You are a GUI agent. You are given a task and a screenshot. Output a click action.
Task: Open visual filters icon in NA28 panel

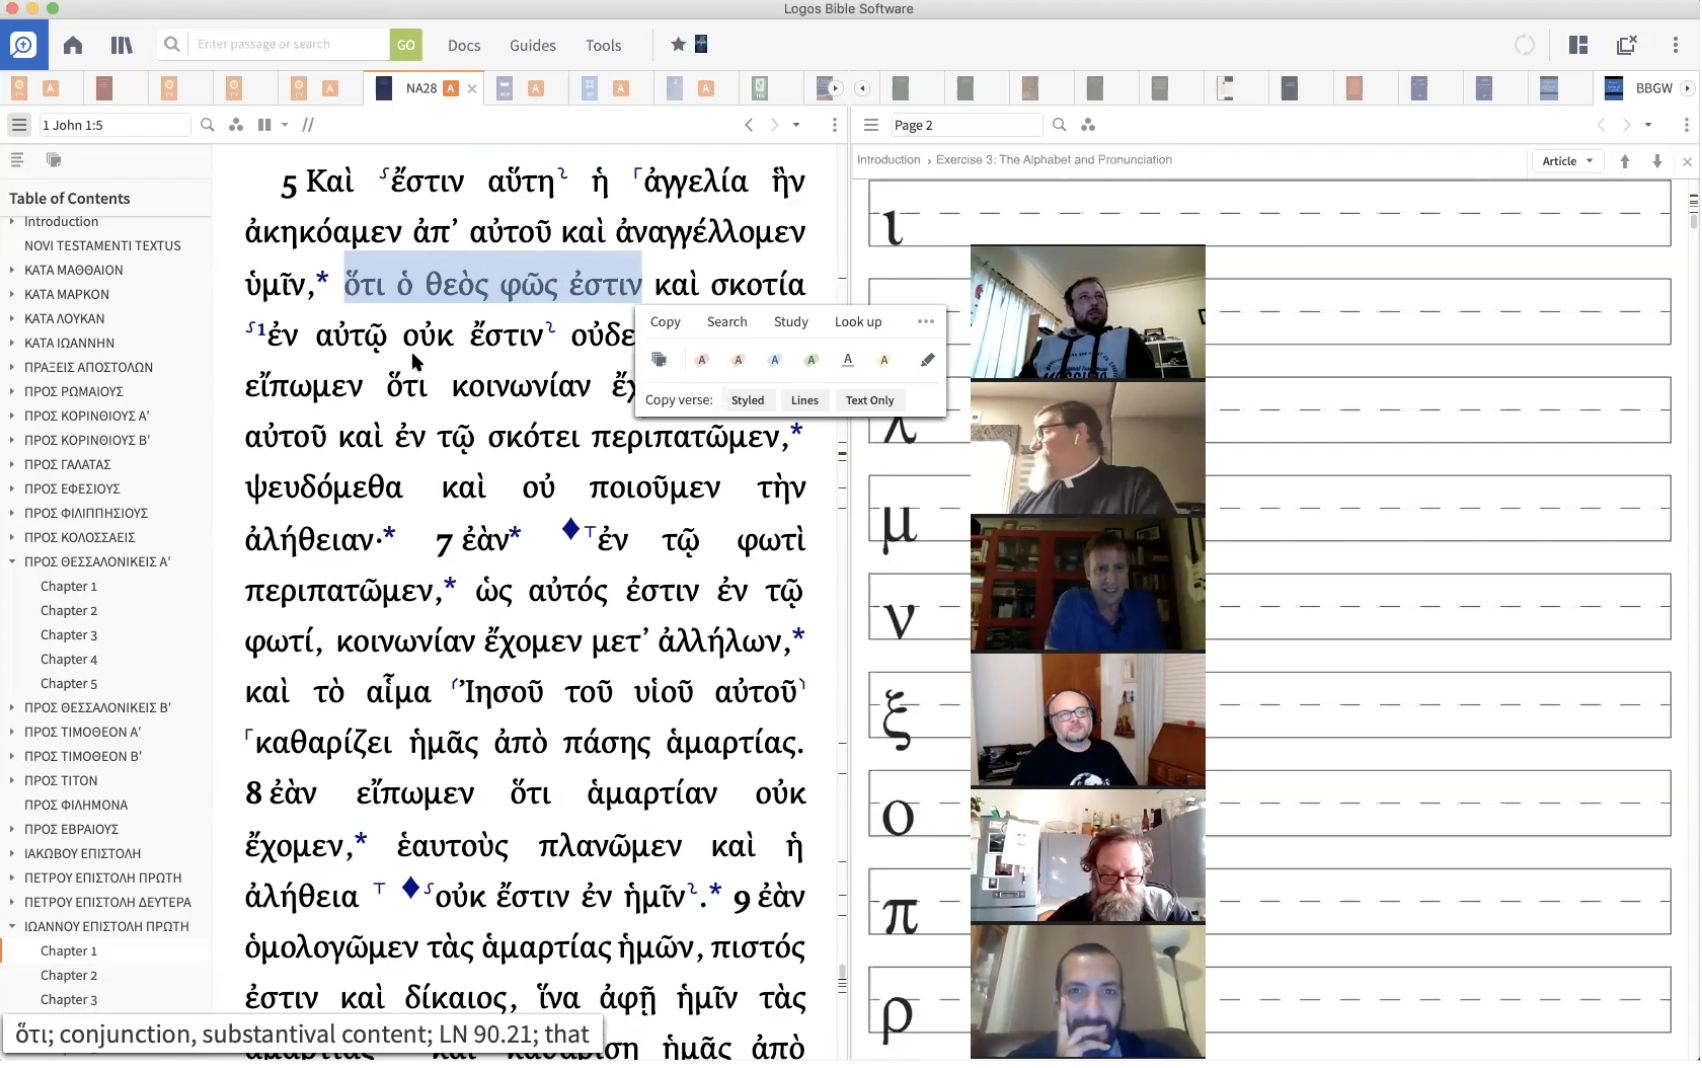[236, 125]
